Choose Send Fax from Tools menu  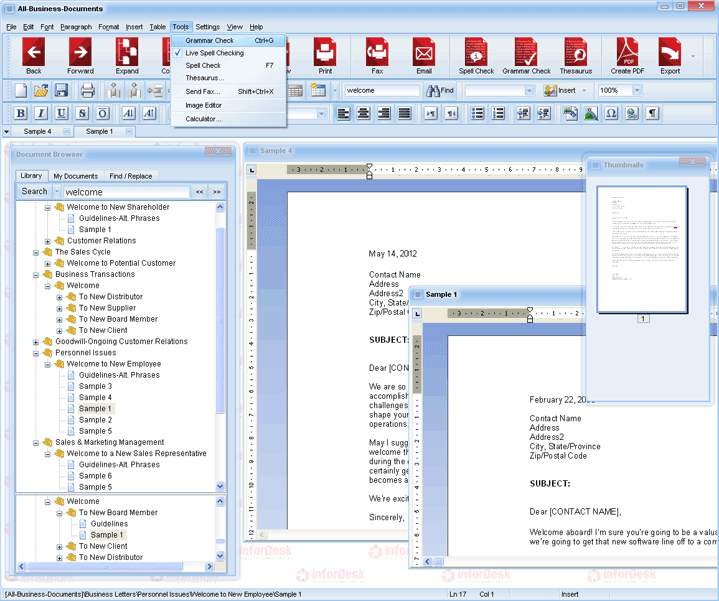click(x=228, y=92)
